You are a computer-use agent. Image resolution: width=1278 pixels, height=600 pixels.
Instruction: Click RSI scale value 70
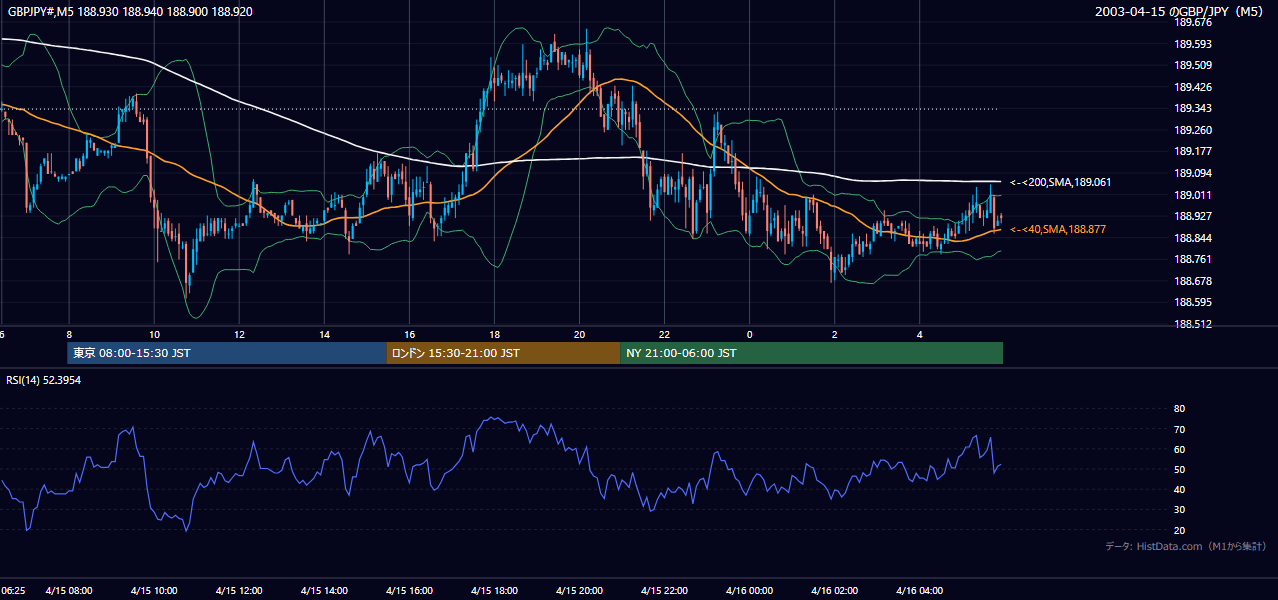(1179, 429)
